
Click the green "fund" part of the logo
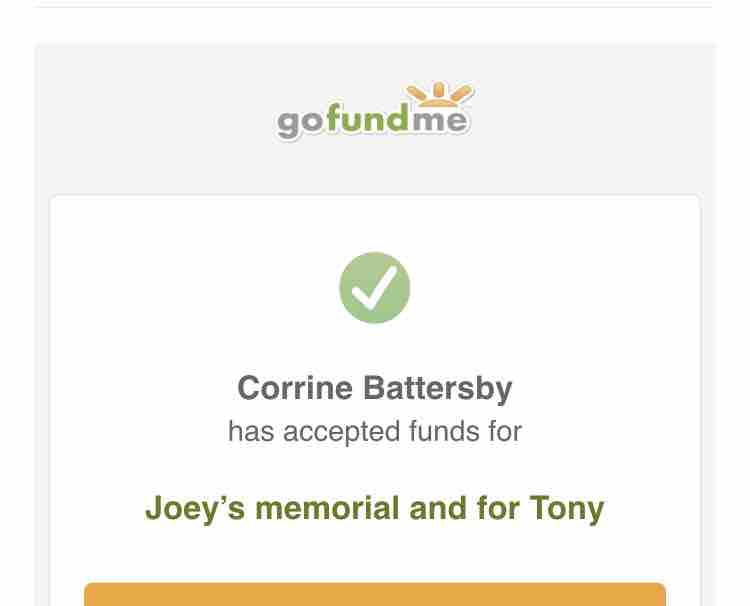(x=368, y=117)
